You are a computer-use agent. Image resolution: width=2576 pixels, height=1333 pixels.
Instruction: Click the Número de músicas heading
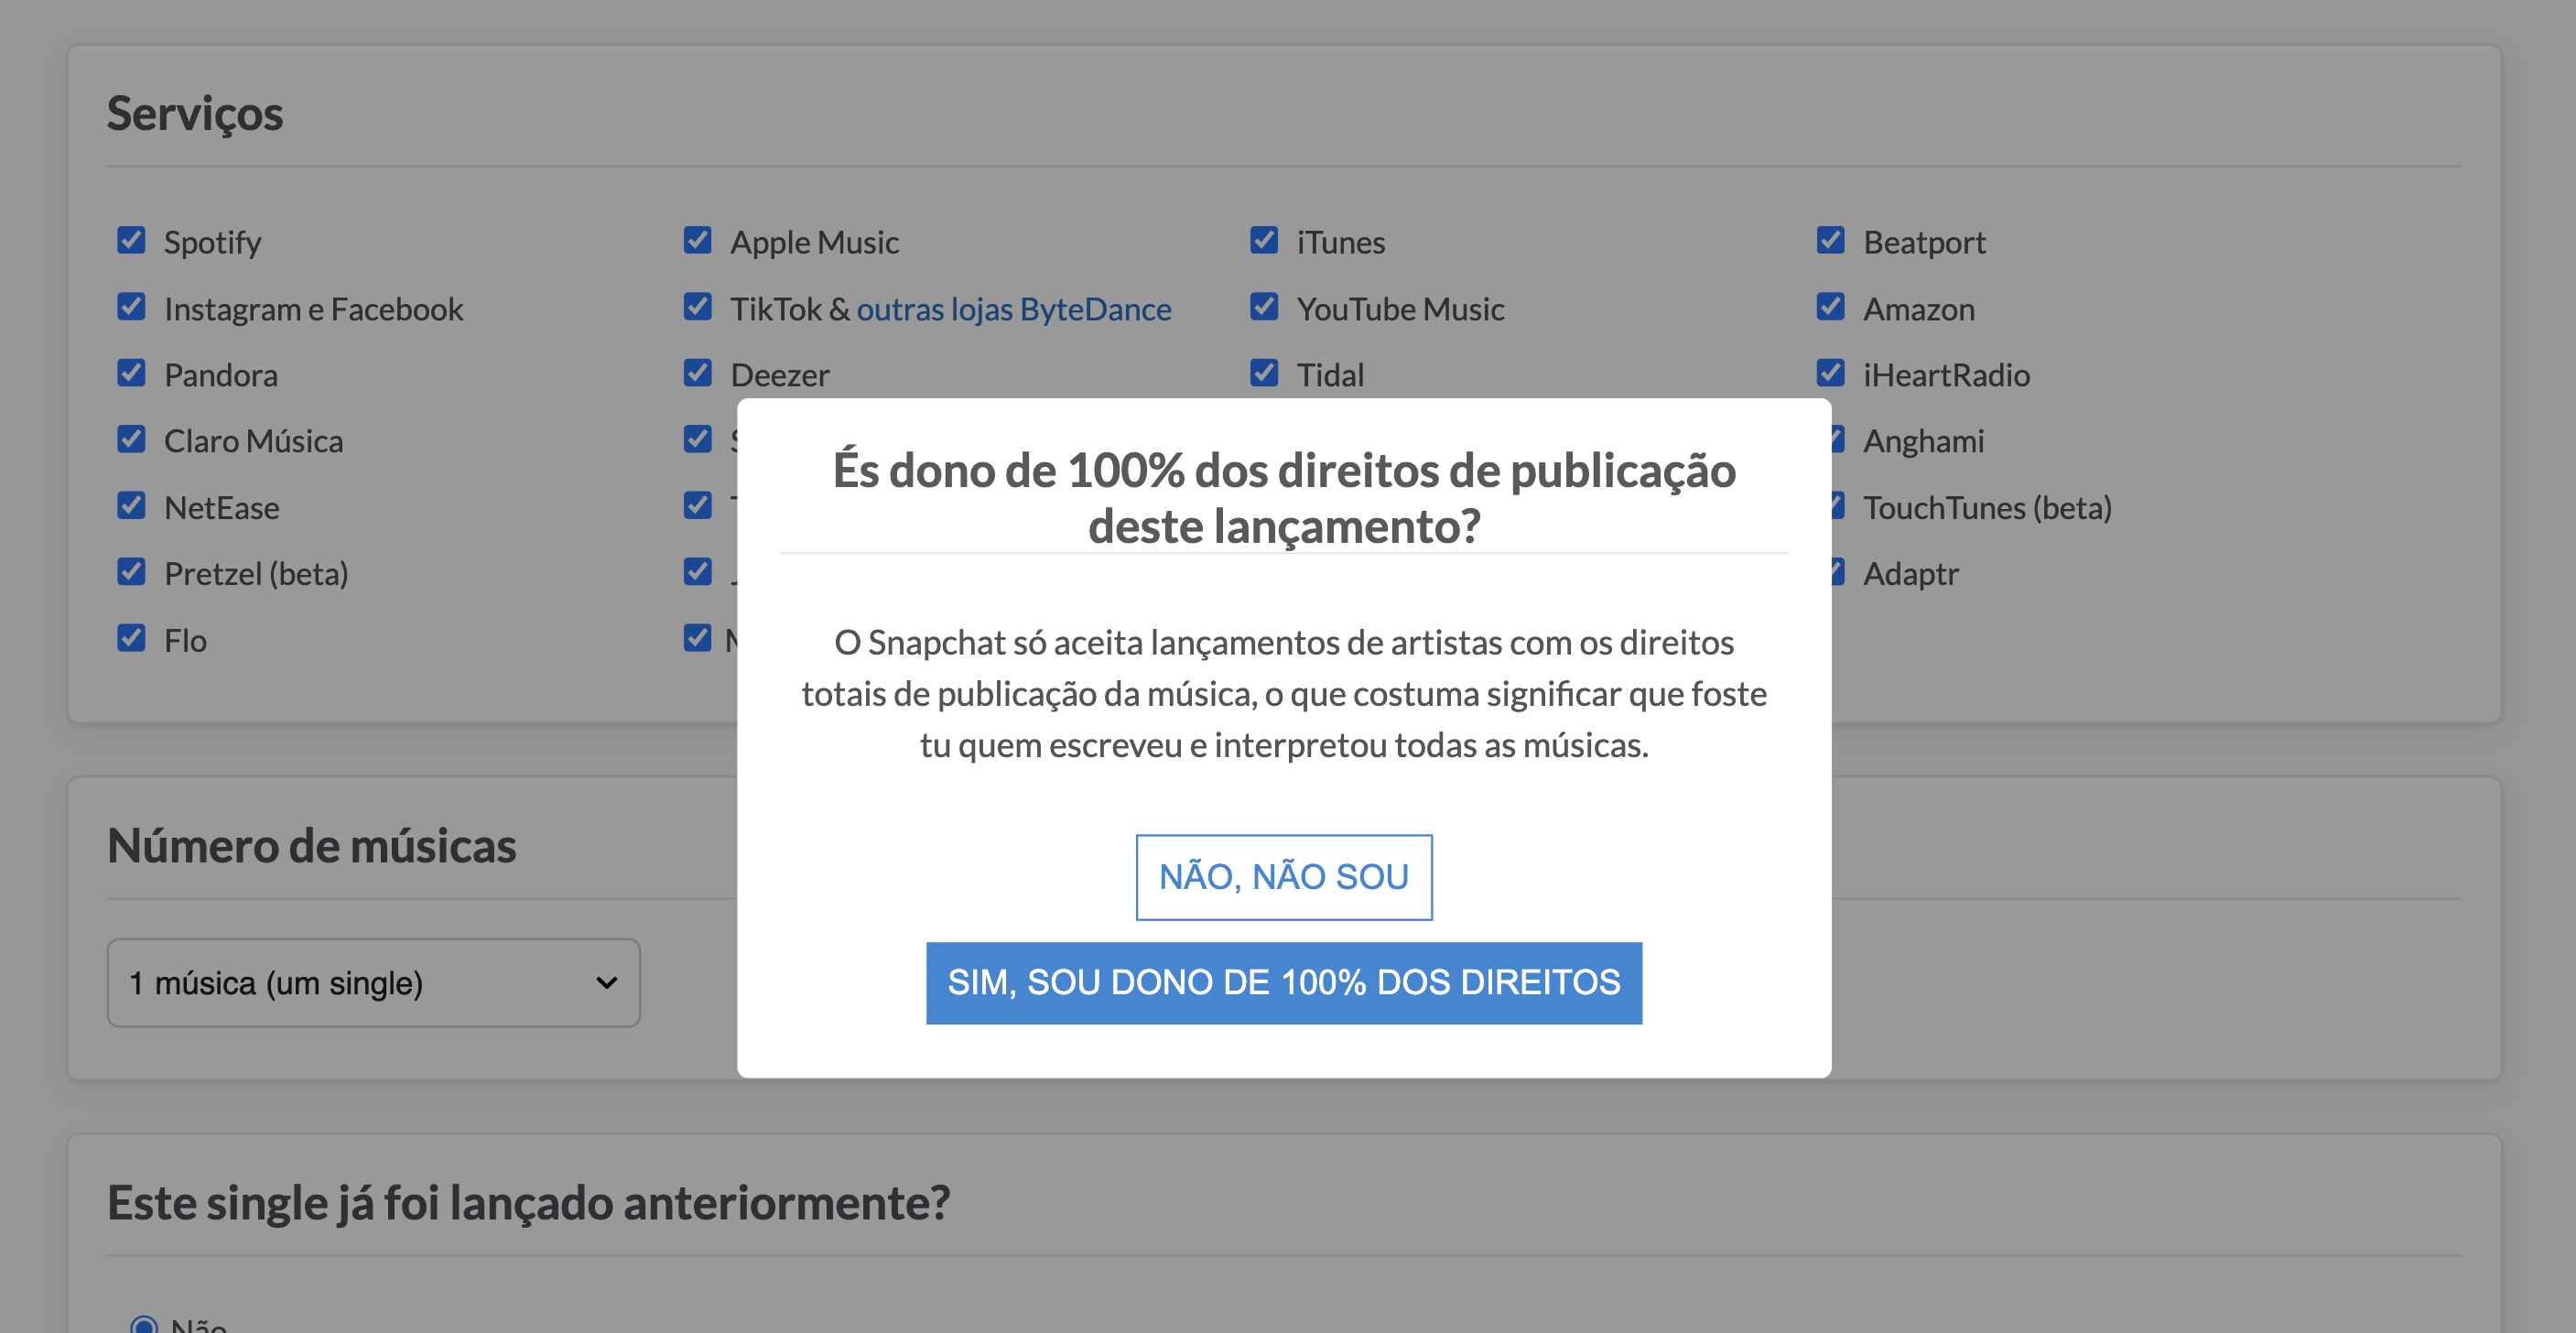pos(312,846)
